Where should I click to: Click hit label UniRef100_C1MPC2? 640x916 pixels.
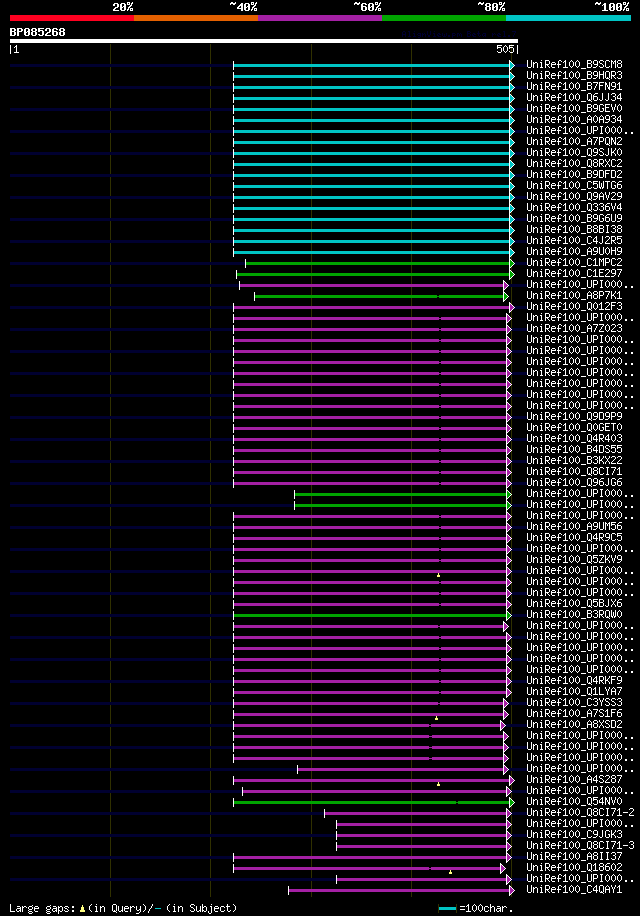(574, 262)
